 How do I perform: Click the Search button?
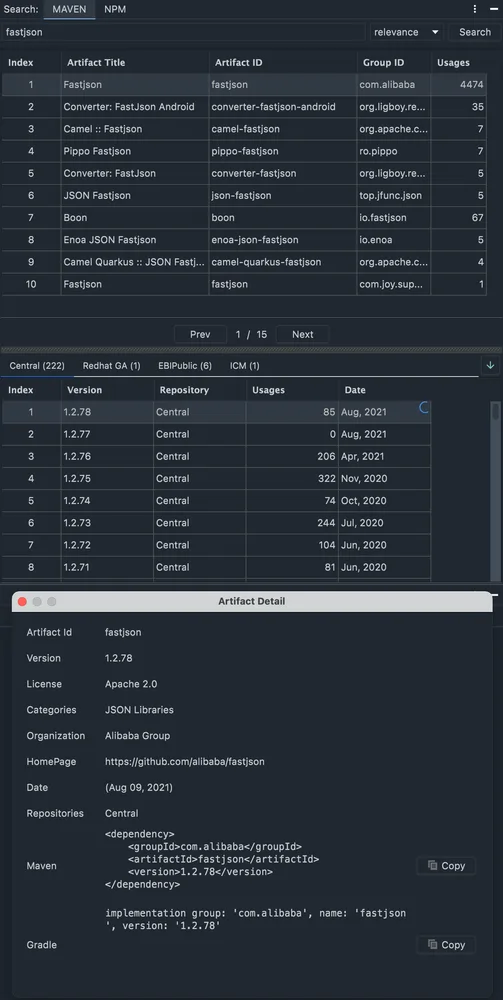(x=475, y=32)
